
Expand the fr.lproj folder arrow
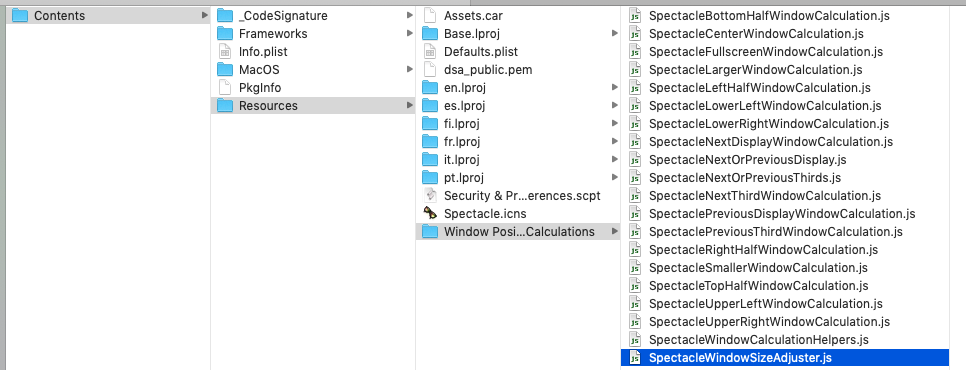(x=614, y=142)
